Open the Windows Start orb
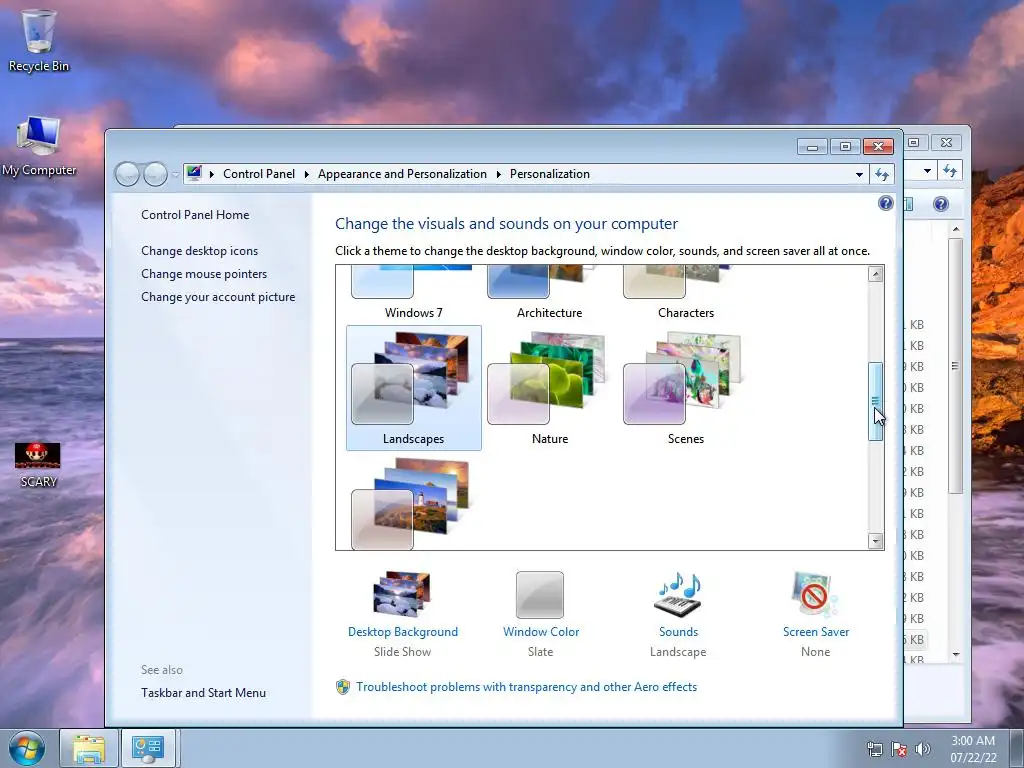Image resolution: width=1024 pixels, height=768 pixels. [27, 748]
